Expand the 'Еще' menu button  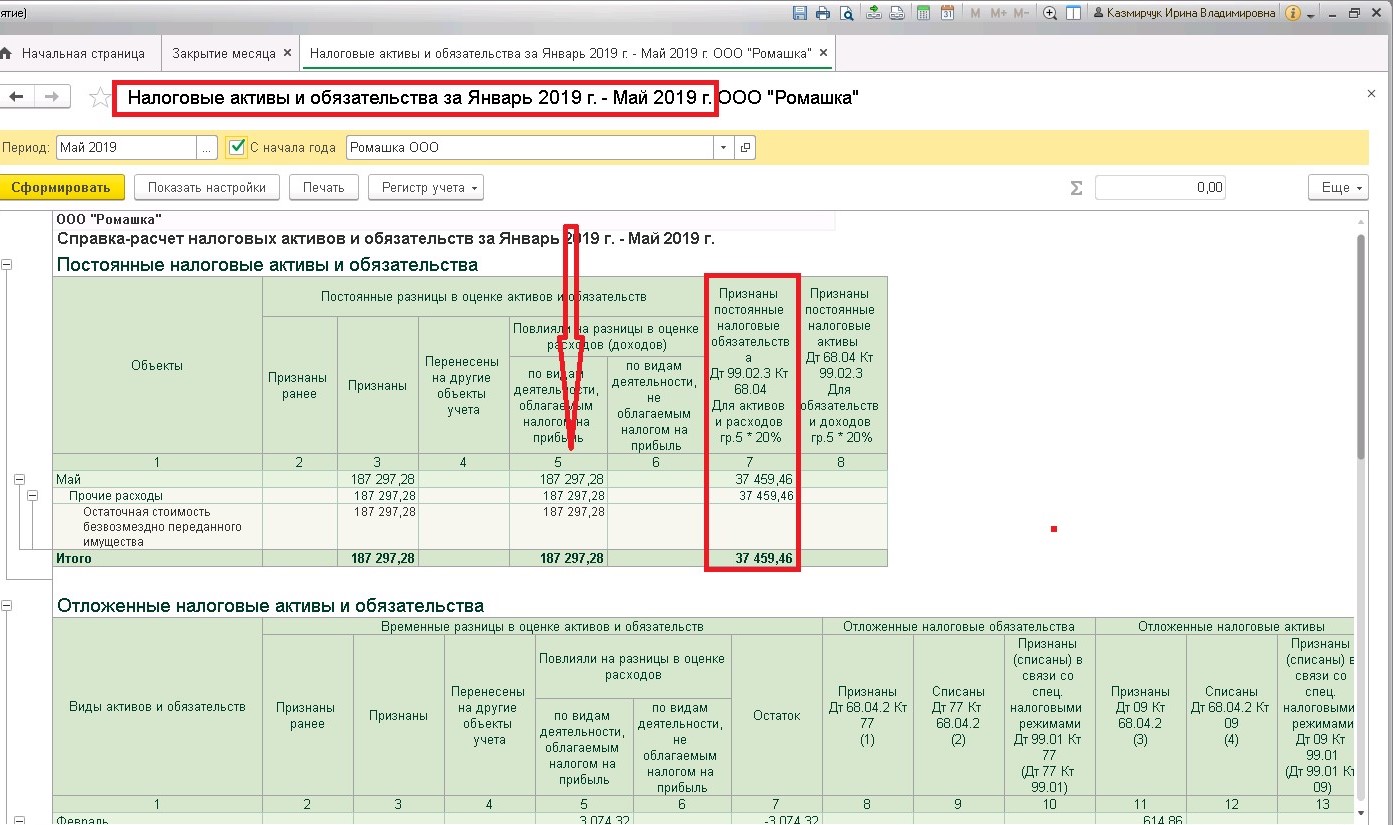[1337, 187]
